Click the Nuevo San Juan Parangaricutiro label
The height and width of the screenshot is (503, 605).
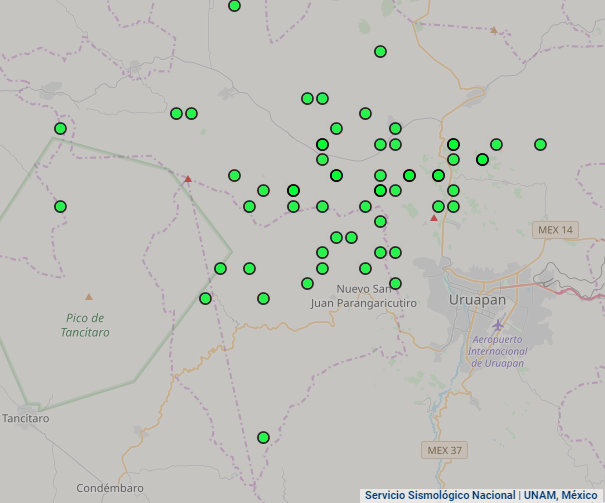(x=363, y=295)
